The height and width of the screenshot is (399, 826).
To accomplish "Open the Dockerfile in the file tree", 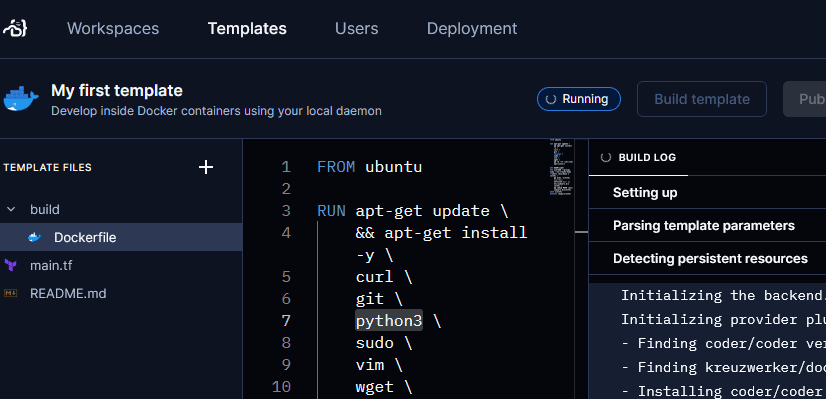I will pos(121,237).
